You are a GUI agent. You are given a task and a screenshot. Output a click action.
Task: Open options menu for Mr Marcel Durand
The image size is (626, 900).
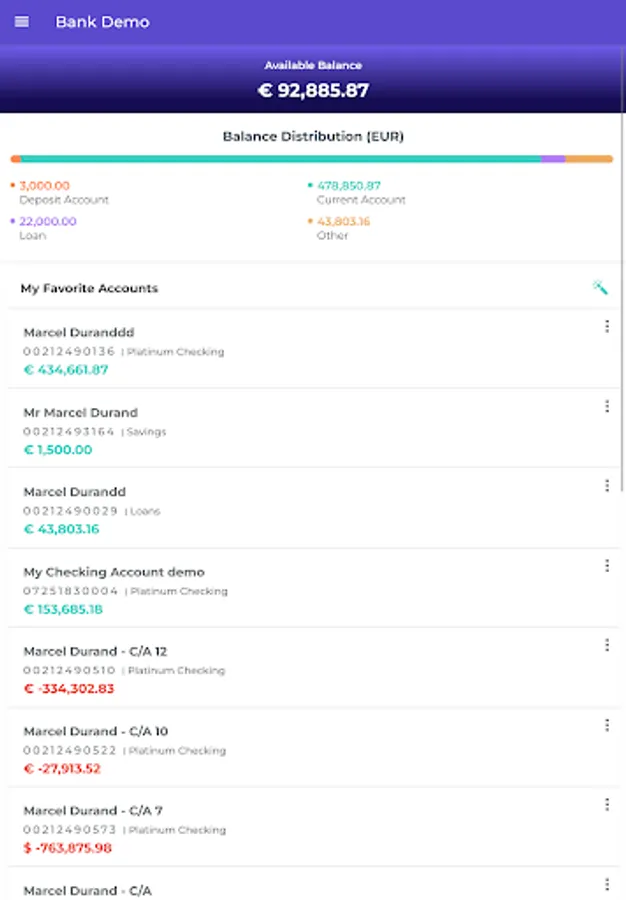(x=607, y=406)
